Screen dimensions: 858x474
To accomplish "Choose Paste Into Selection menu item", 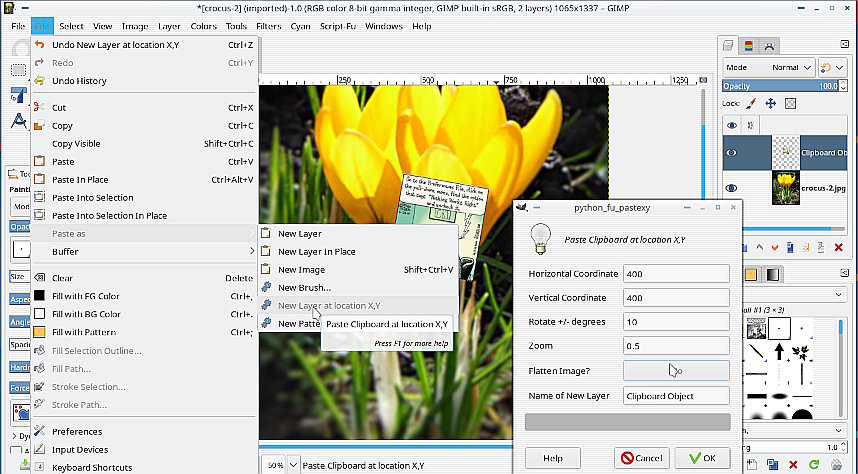I will [x=92, y=197].
